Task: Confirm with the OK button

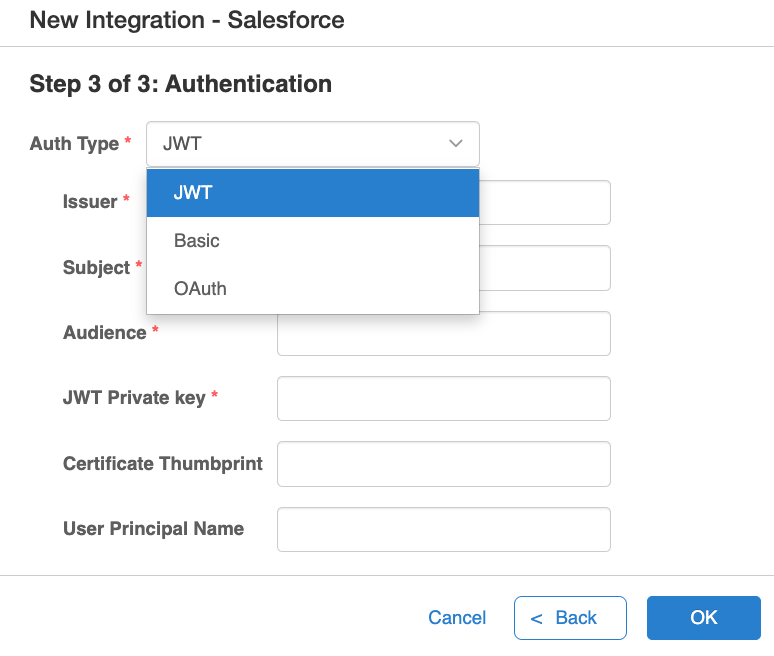Action: pyautogui.click(x=703, y=617)
